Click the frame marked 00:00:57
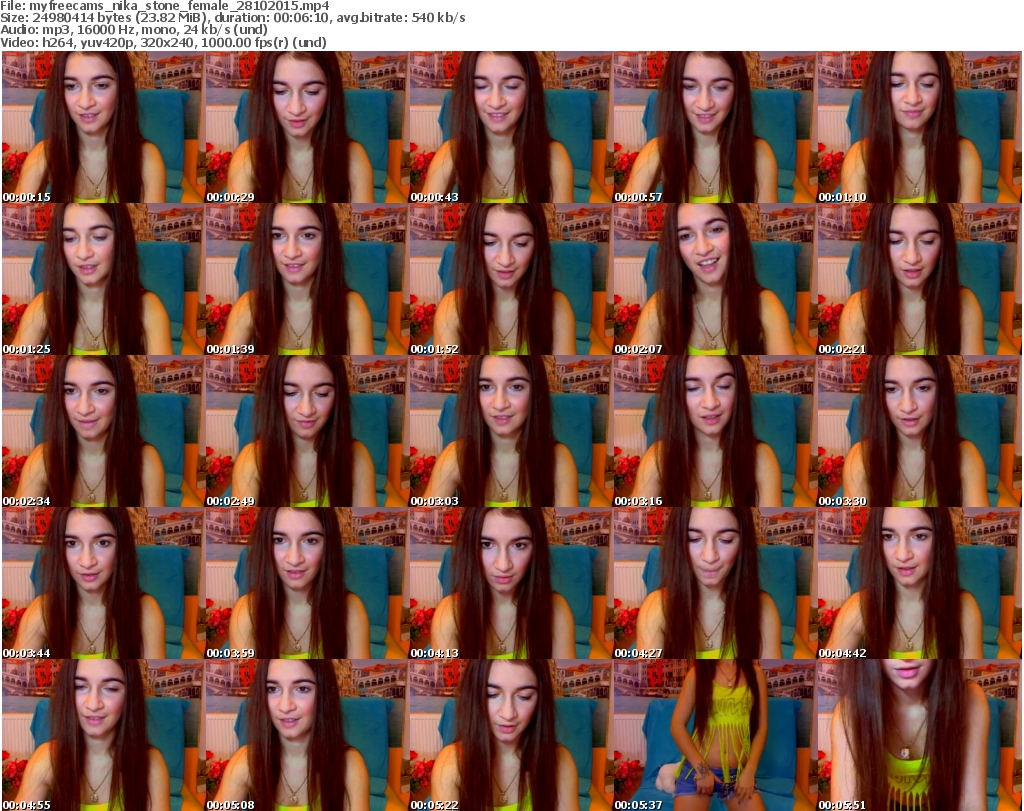Viewport: 1024px width, 811px height. (714, 127)
